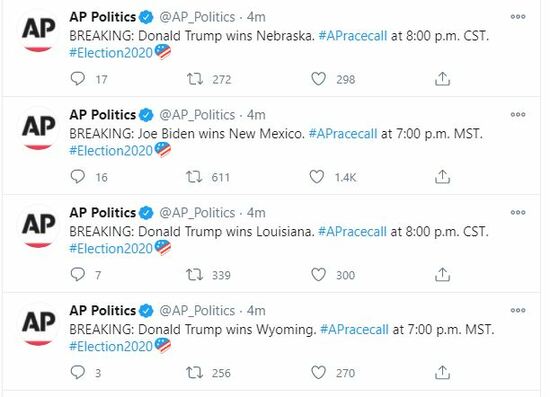
Task: Open the @AP_Politics handle on Wyoming tweet
Action: (x=197, y=311)
